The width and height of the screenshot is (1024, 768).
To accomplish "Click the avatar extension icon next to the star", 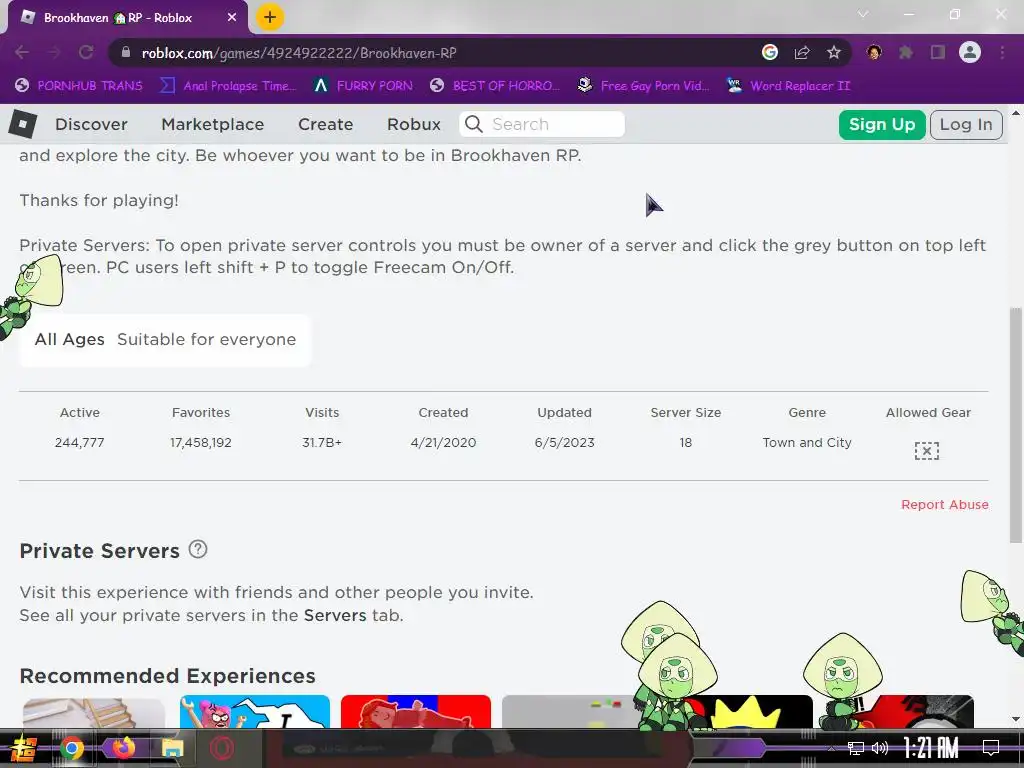I will point(874,52).
